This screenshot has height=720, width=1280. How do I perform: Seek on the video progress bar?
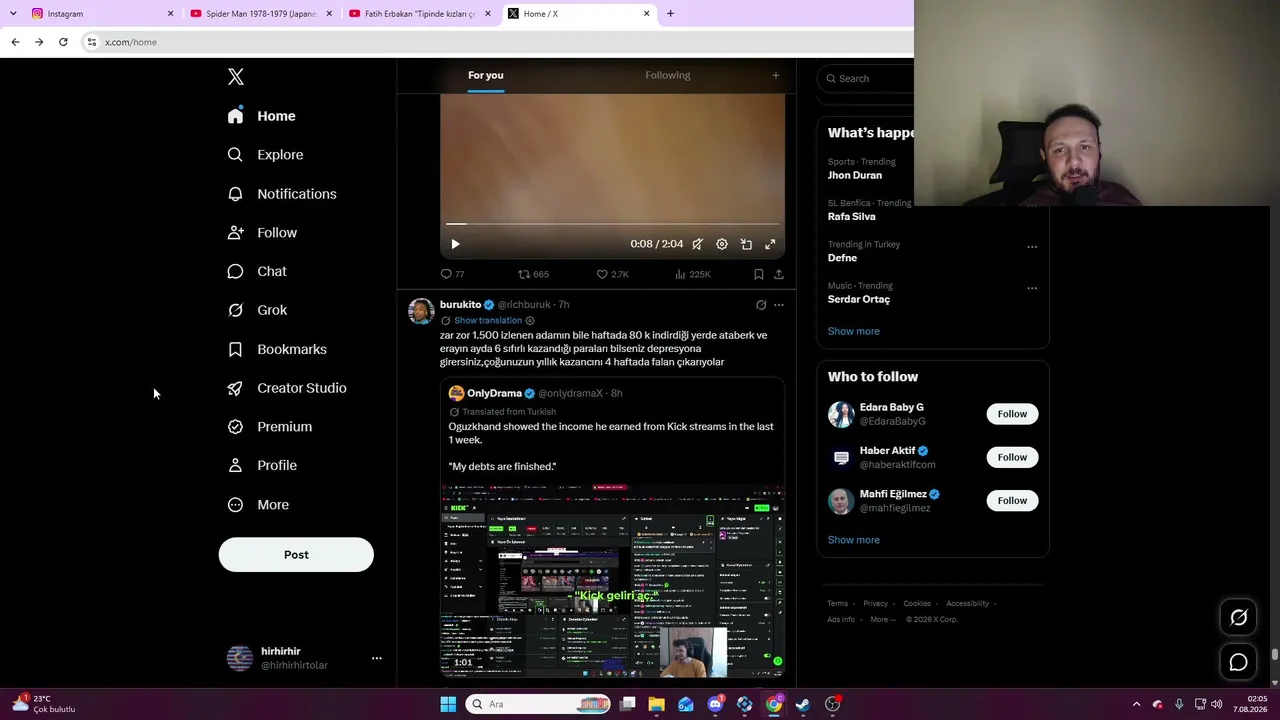tap(612, 224)
